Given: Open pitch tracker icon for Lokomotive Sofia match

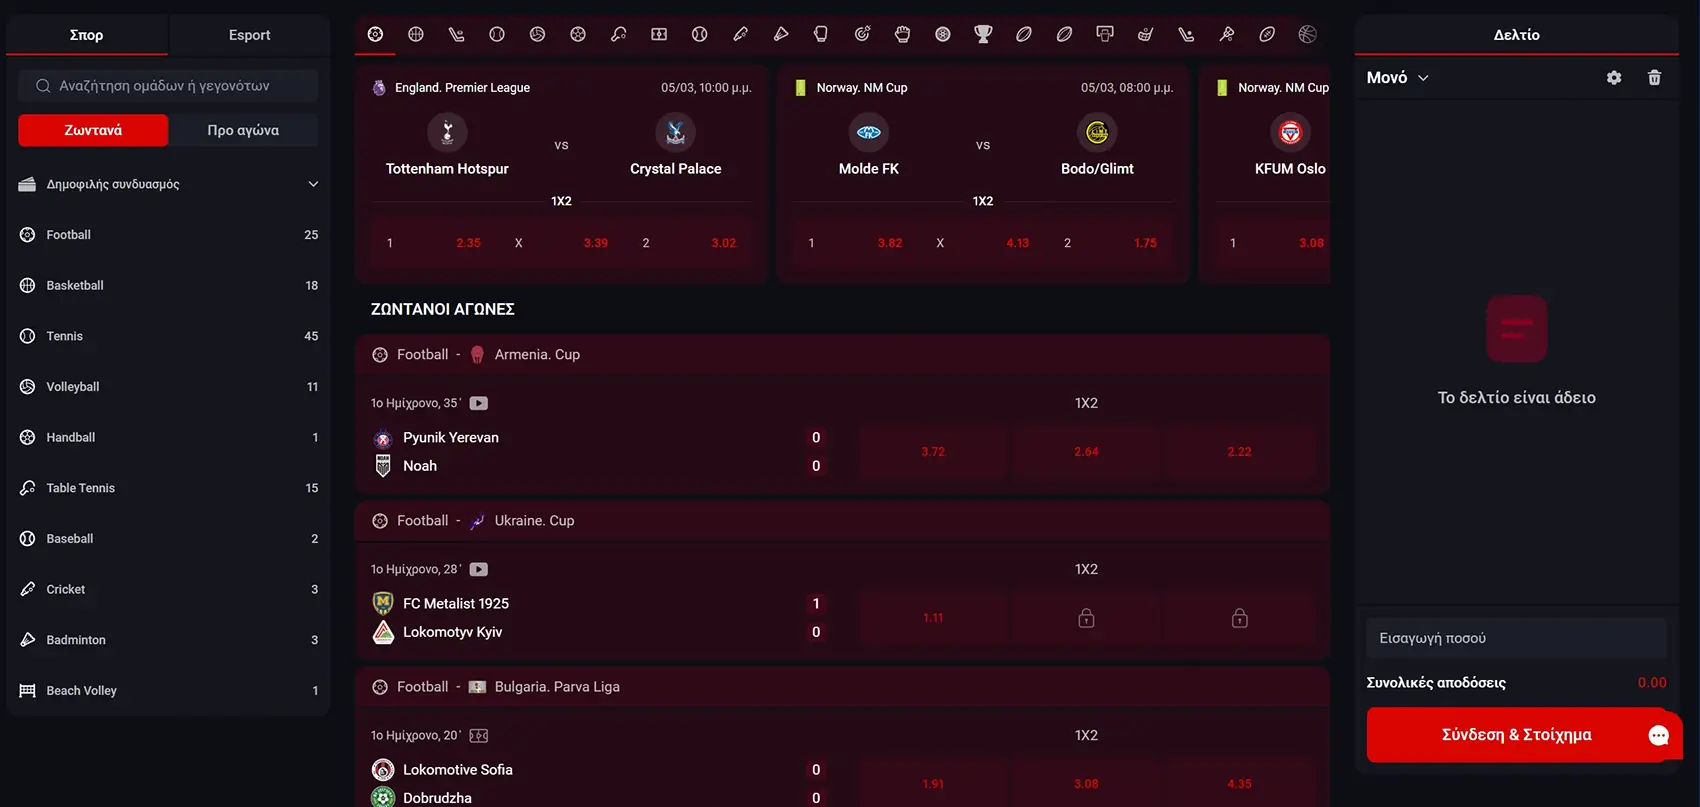Looking at the screenshot, I should click(x=479, y=735).
